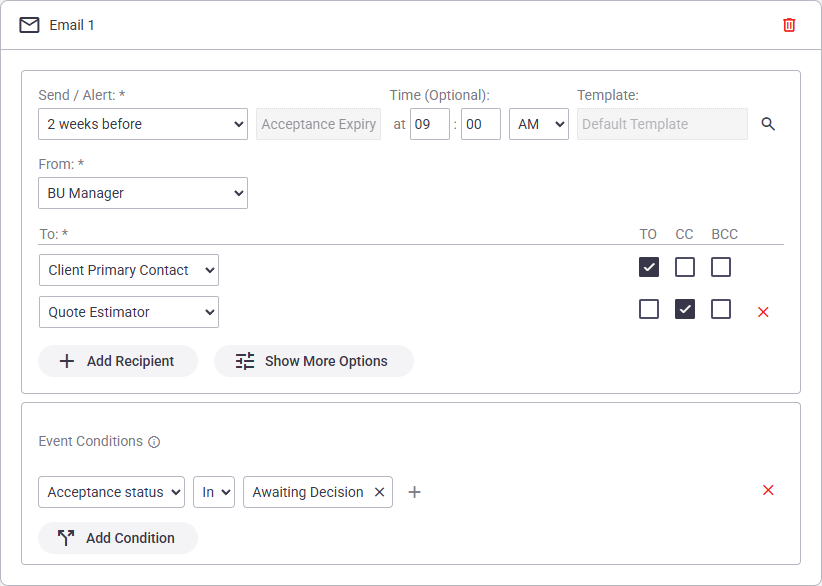Image resolution: width=822 pixels, height=586 pixels.
Task: Click the Event Conditions info icon
Action: point(154,442)
